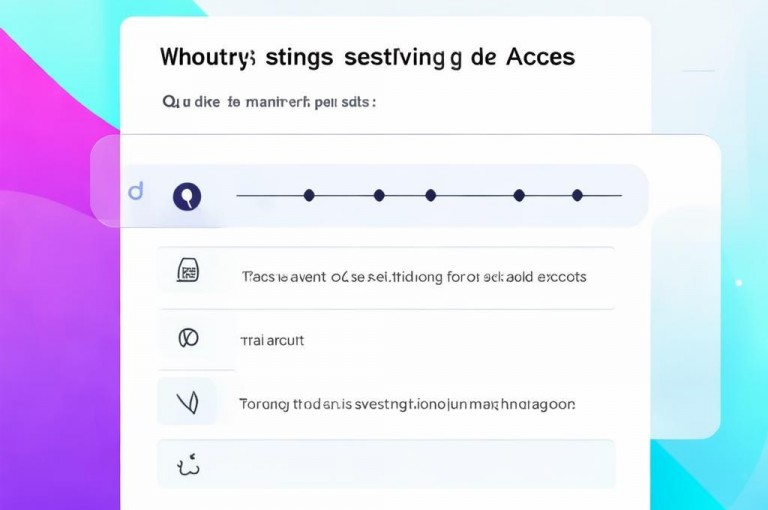The width and height of the screenshot is (768, 510).
Task: Click the V-shaped leaf icon
Action: point(188,403)
